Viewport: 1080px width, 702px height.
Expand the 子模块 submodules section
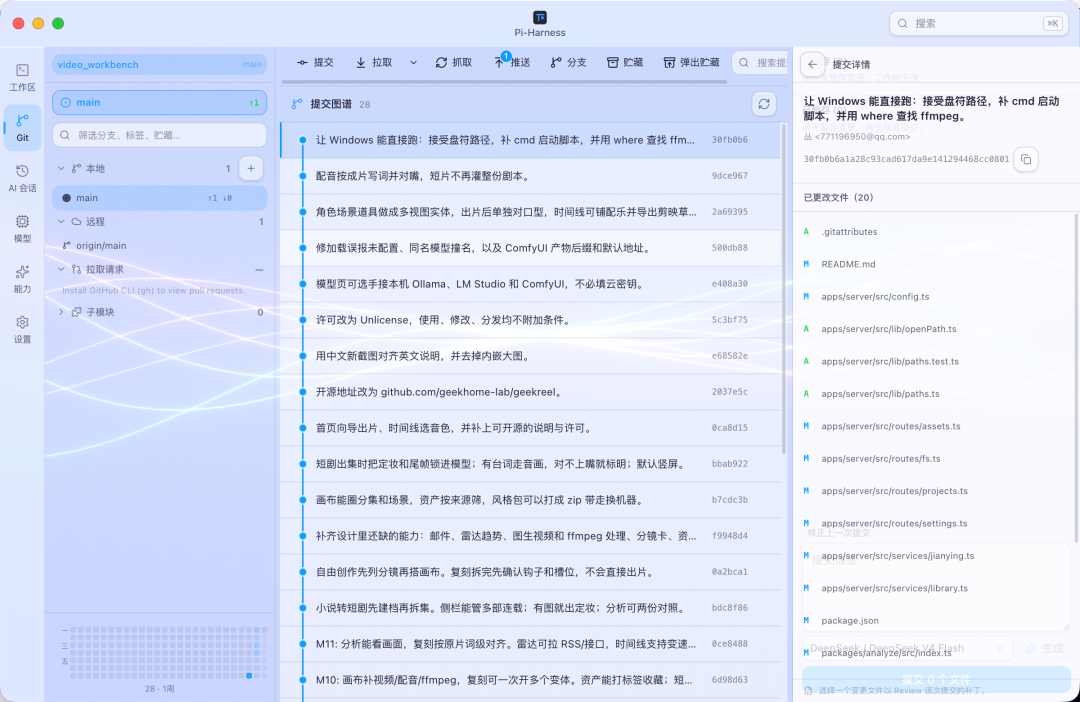[x=61, y=311]
